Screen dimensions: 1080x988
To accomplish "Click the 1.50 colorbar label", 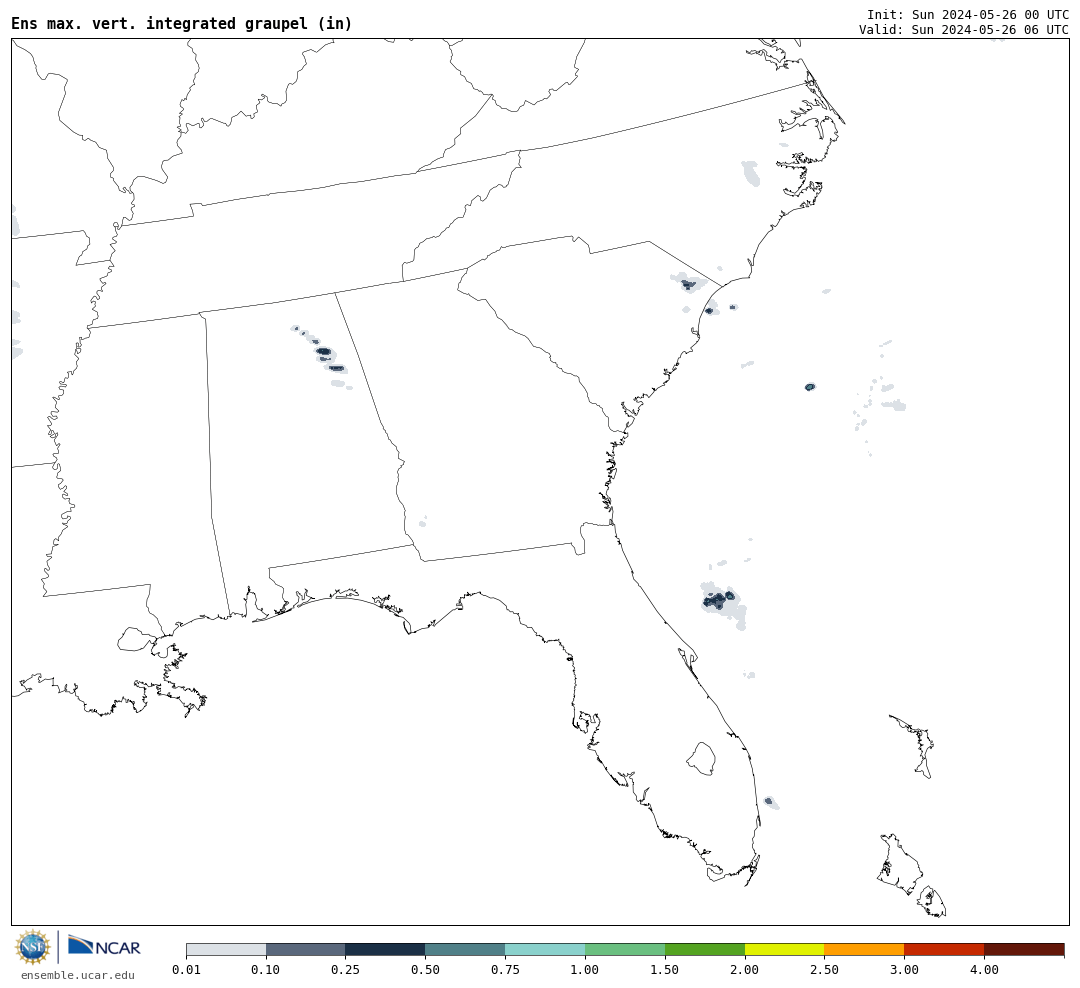I will pos(665,969).
